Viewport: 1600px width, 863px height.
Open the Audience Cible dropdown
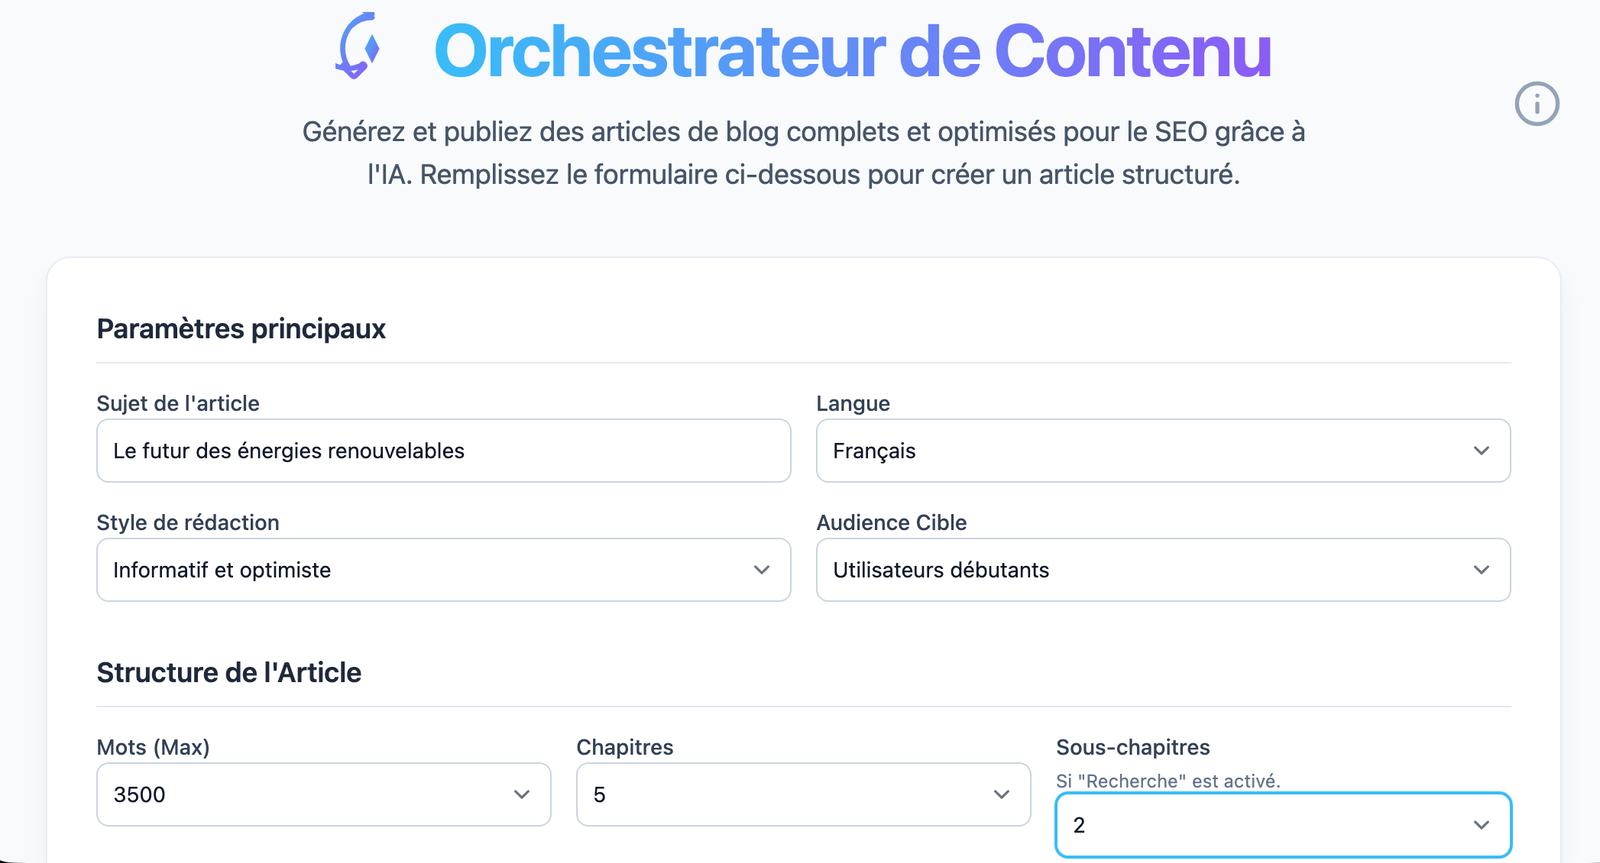pyautogui.click(x=1163, y=570)
